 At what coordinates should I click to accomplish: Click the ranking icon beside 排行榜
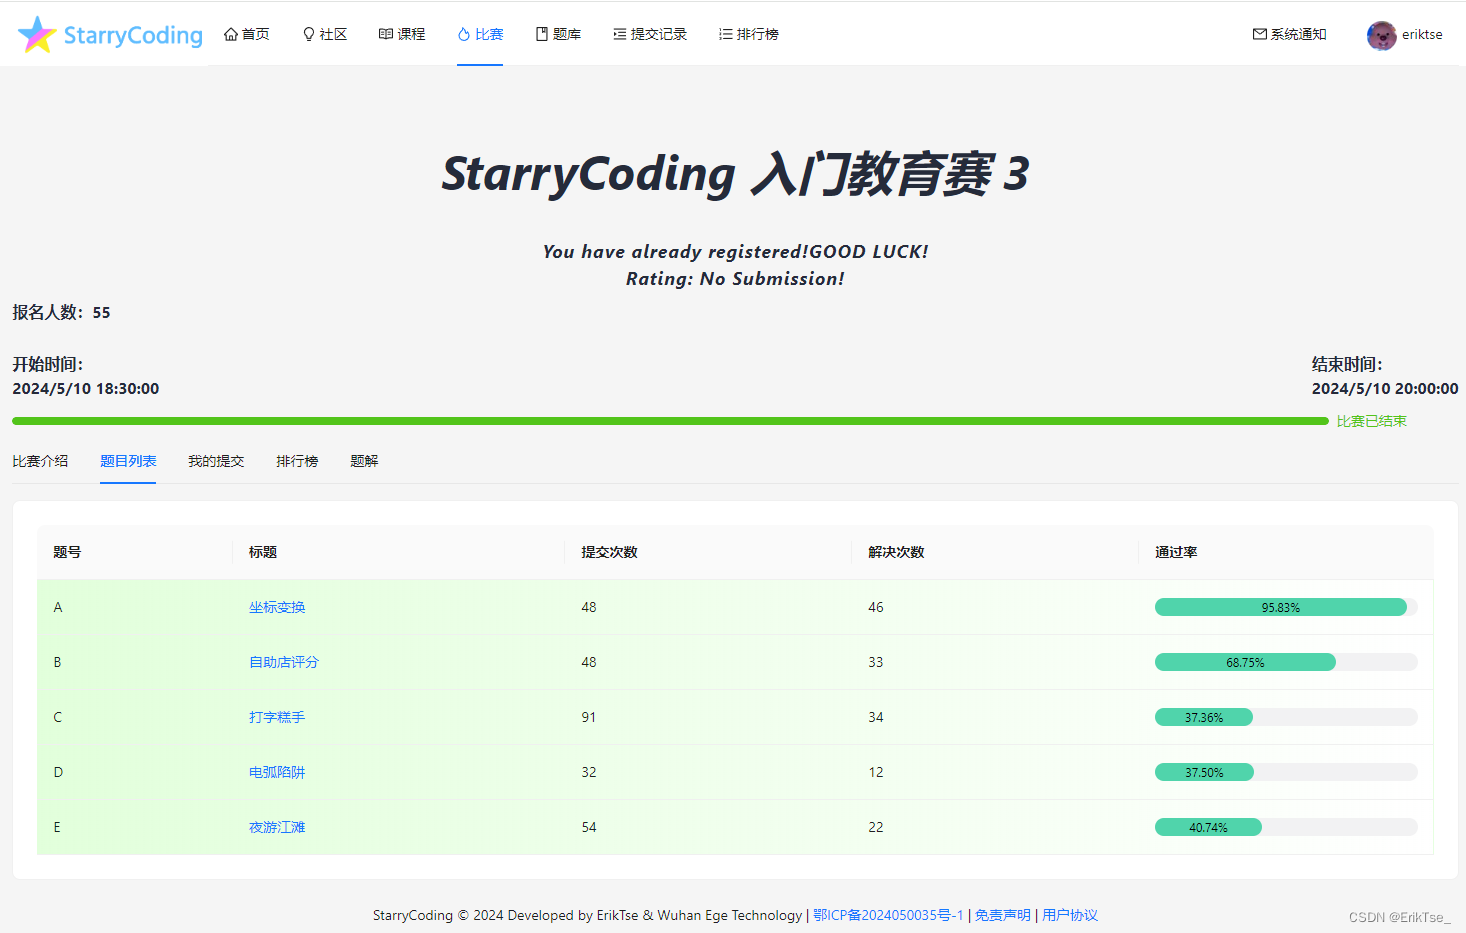726,34
